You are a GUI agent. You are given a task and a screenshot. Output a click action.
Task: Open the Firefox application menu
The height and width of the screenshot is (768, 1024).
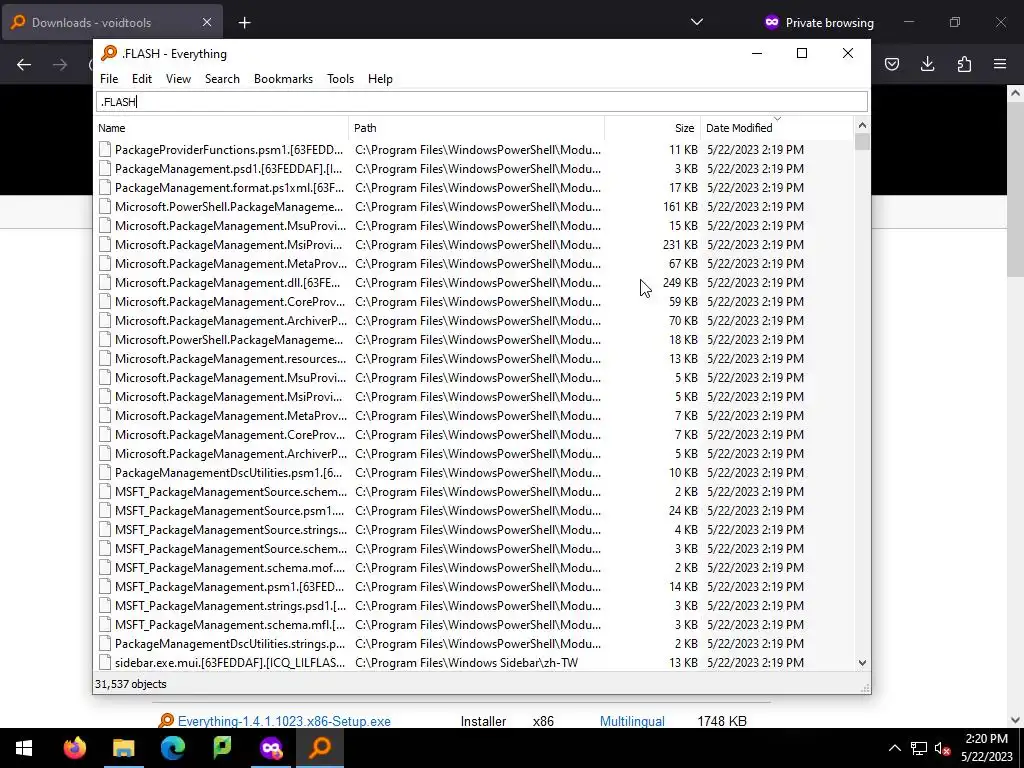coord(1000,64)
